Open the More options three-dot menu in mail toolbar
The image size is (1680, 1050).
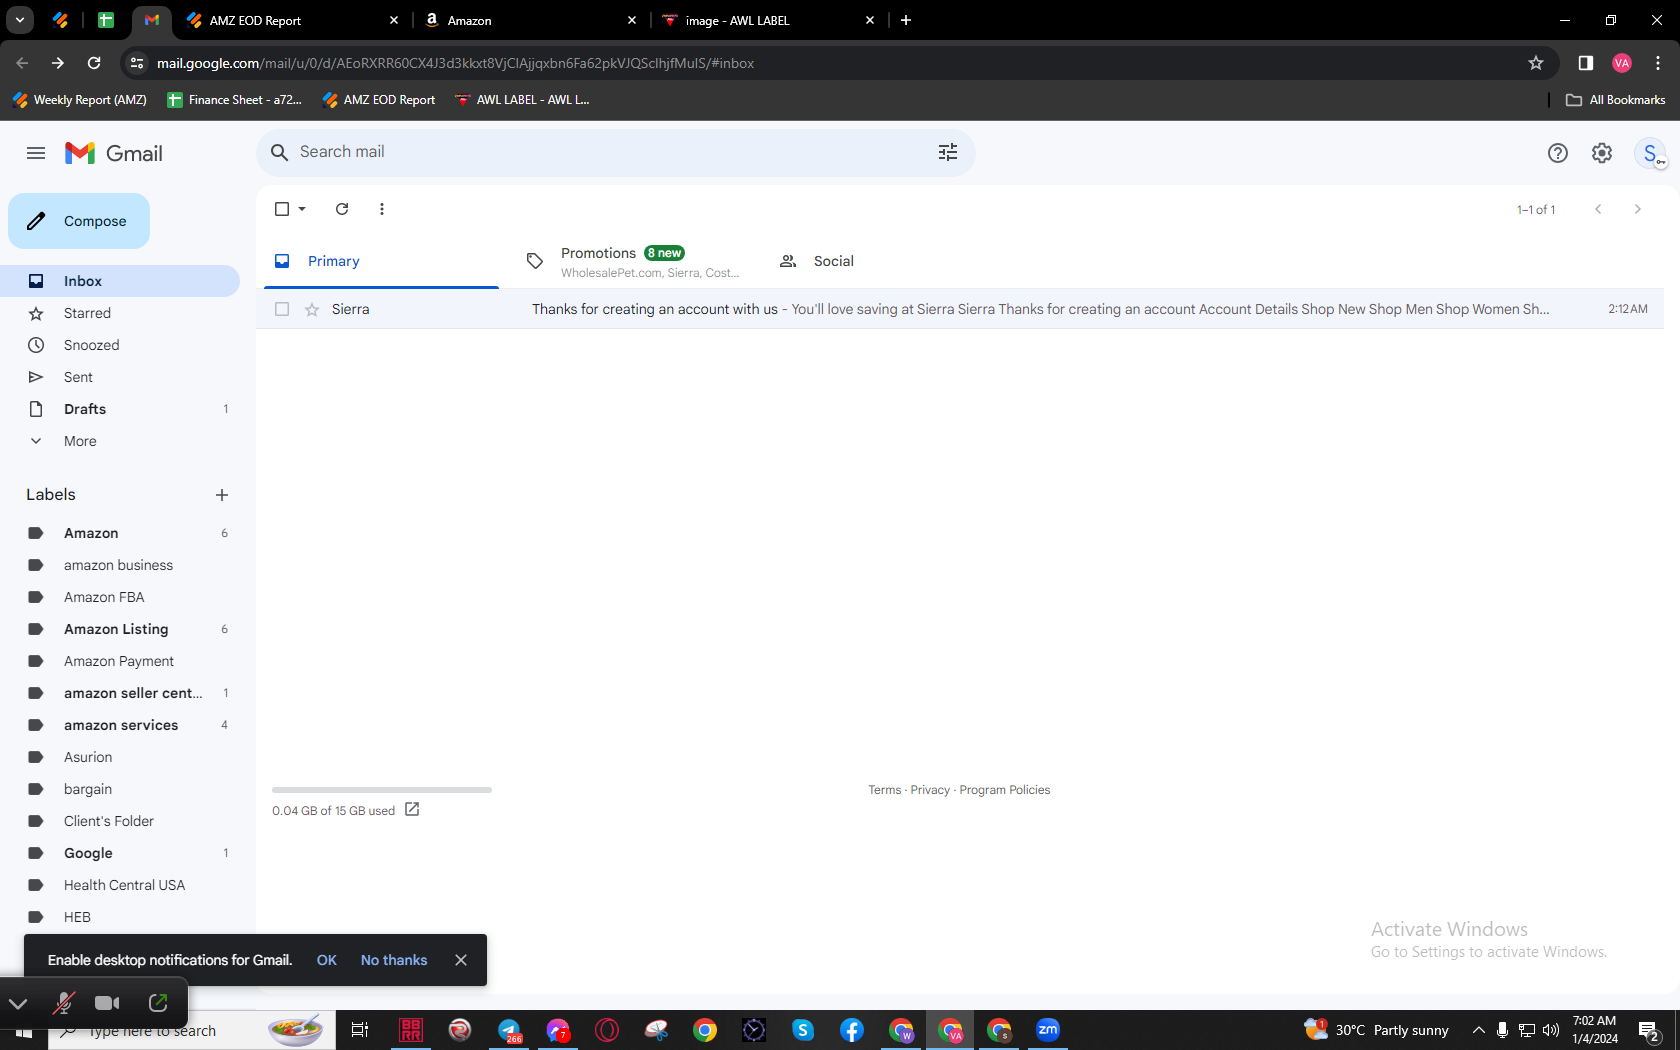382,209
